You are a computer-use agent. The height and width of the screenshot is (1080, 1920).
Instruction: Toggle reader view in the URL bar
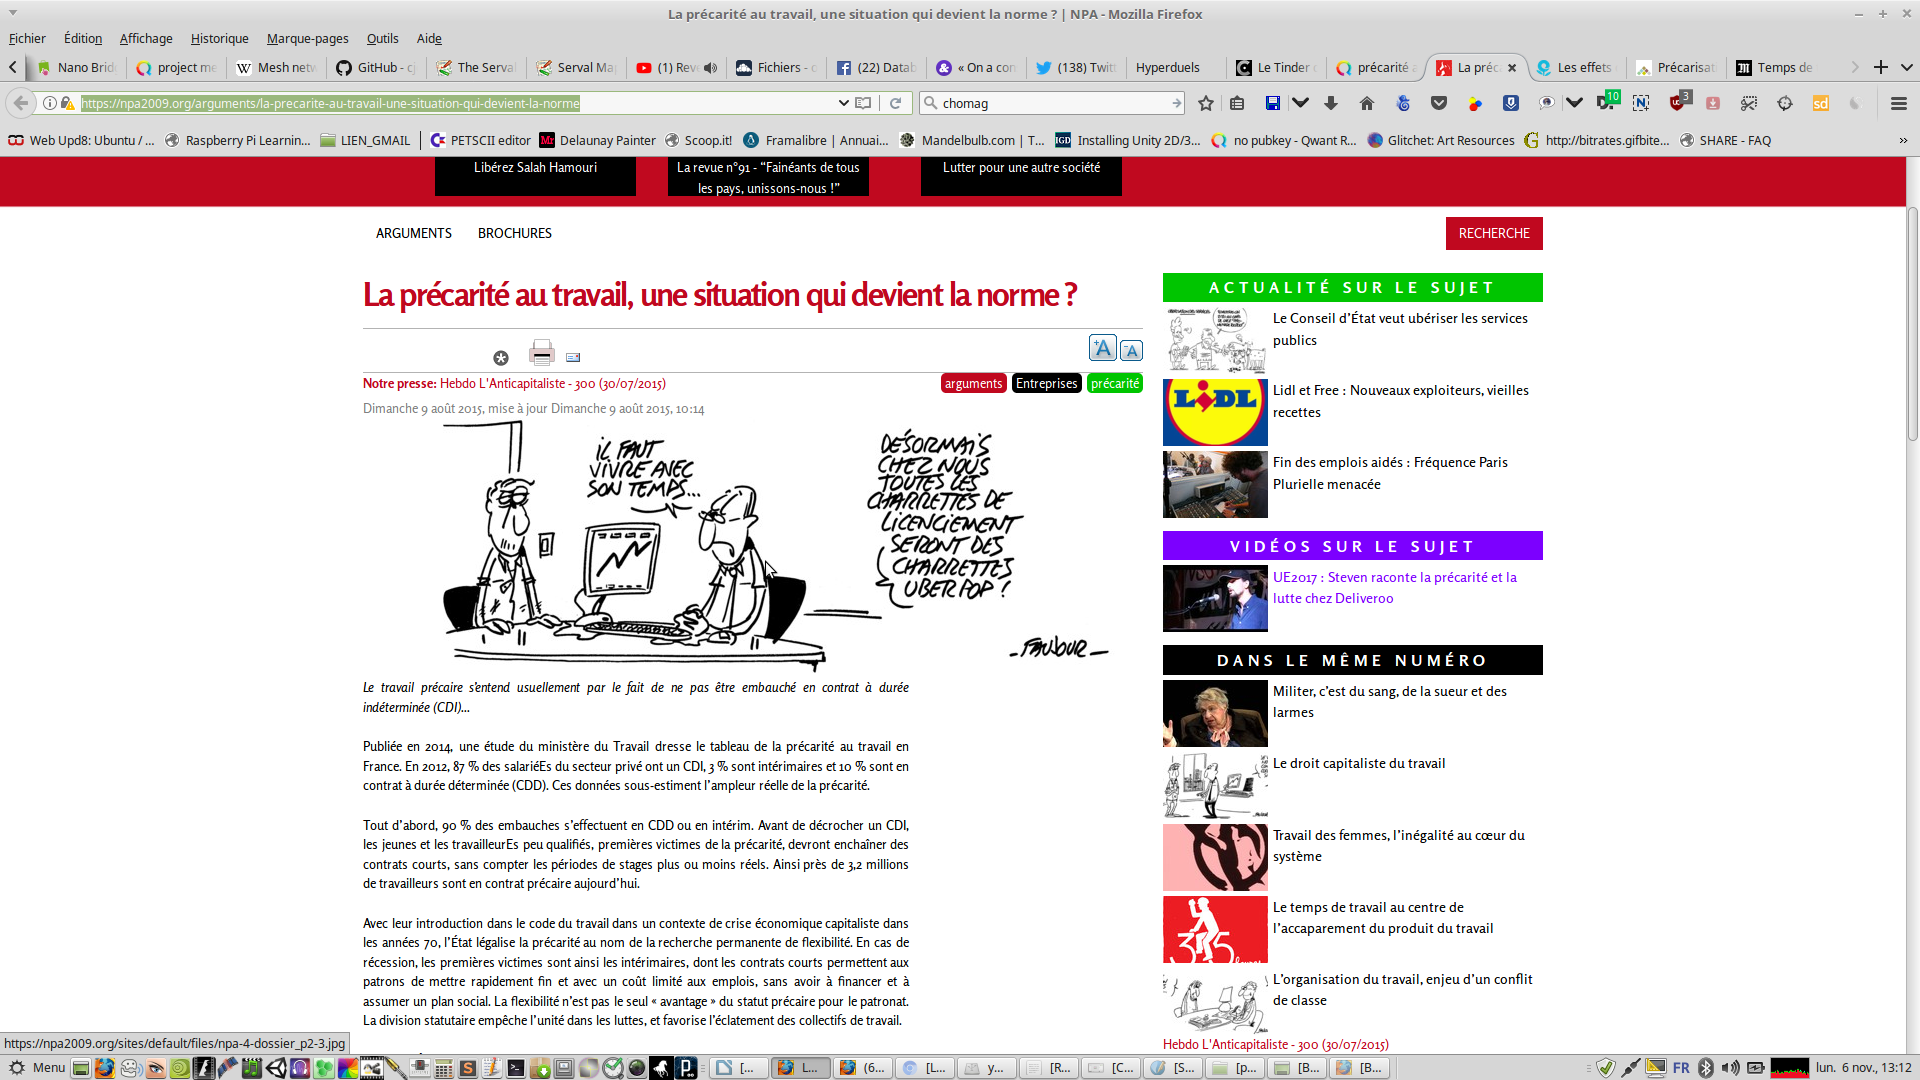pos(863,103)
